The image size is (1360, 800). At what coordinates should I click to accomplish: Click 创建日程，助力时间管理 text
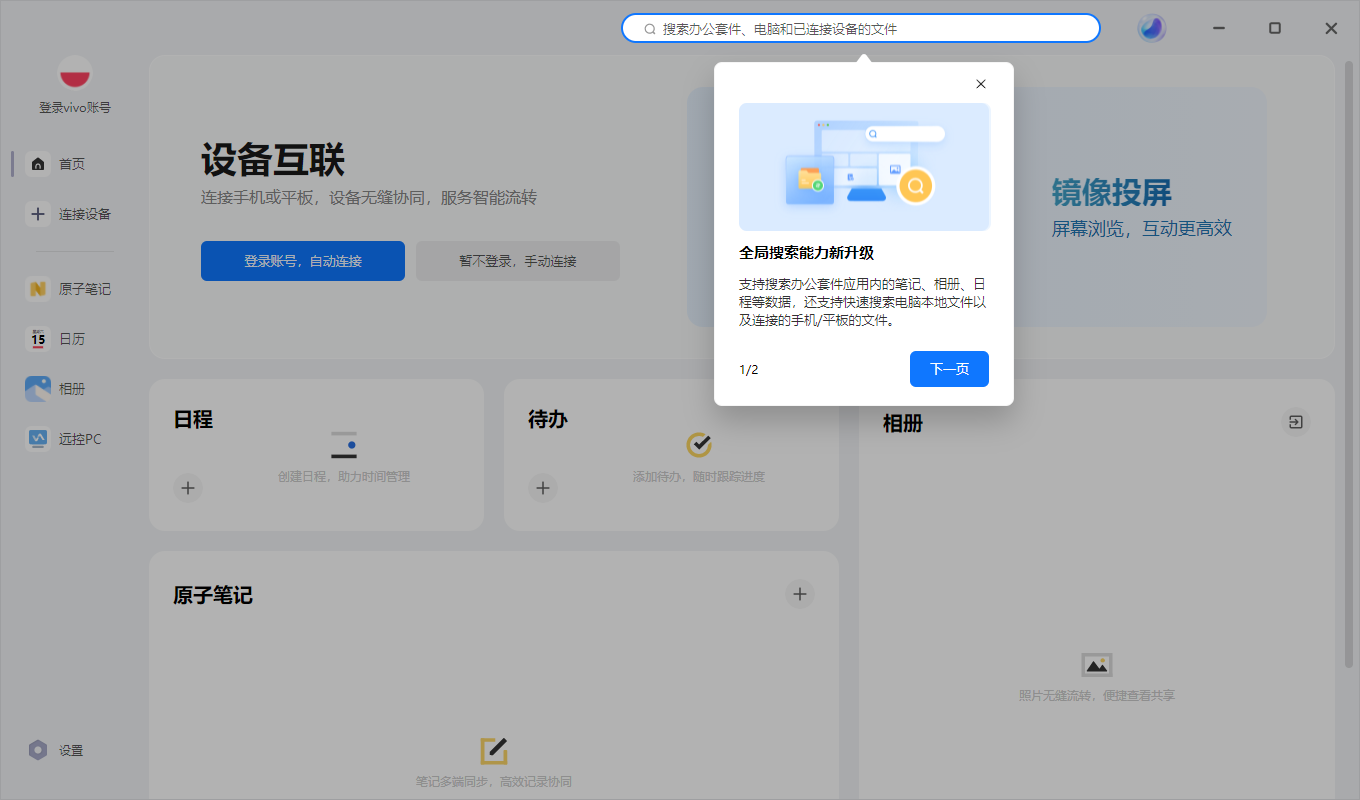pyautogui.click(x=344, y=477)
